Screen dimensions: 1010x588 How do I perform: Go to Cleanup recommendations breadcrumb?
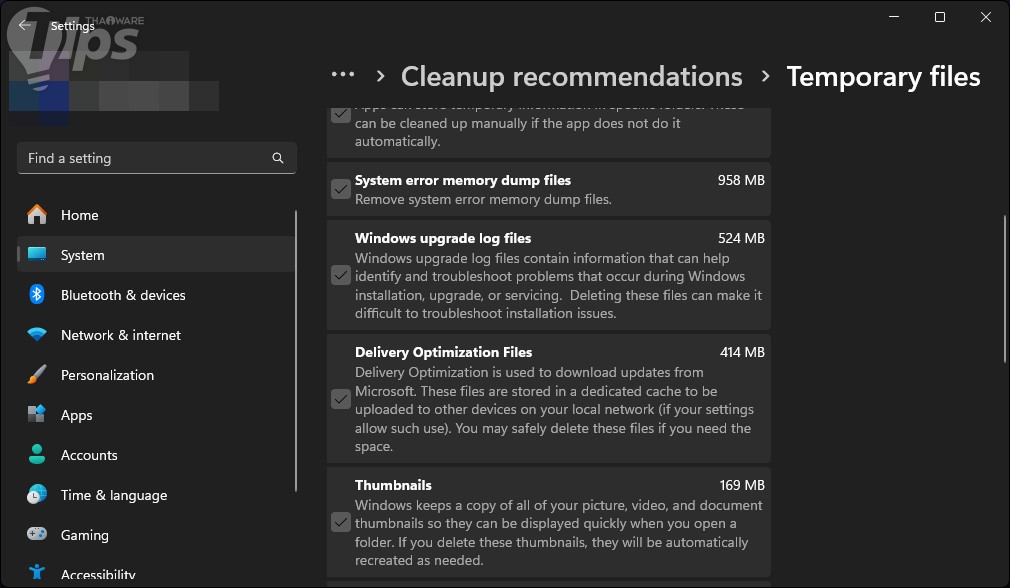point(571,77)
